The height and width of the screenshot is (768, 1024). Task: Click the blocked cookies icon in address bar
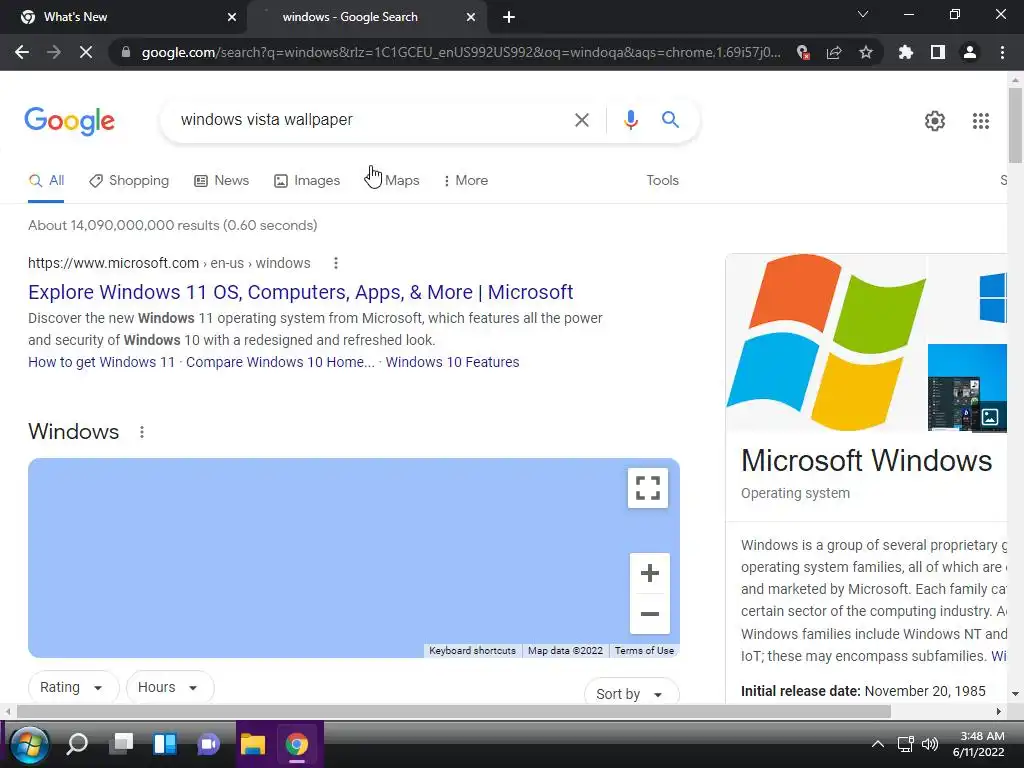pyautogui.click(x=803, y=52)
